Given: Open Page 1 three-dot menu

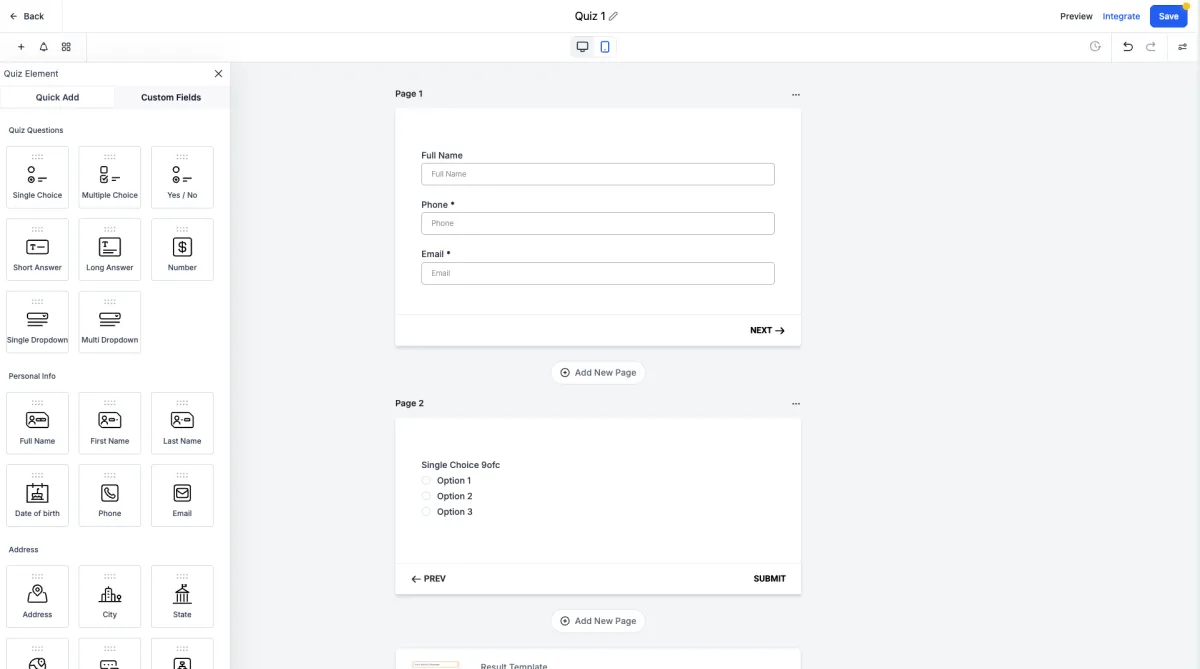Looking at the screenshot, I should tap(796, 94).
